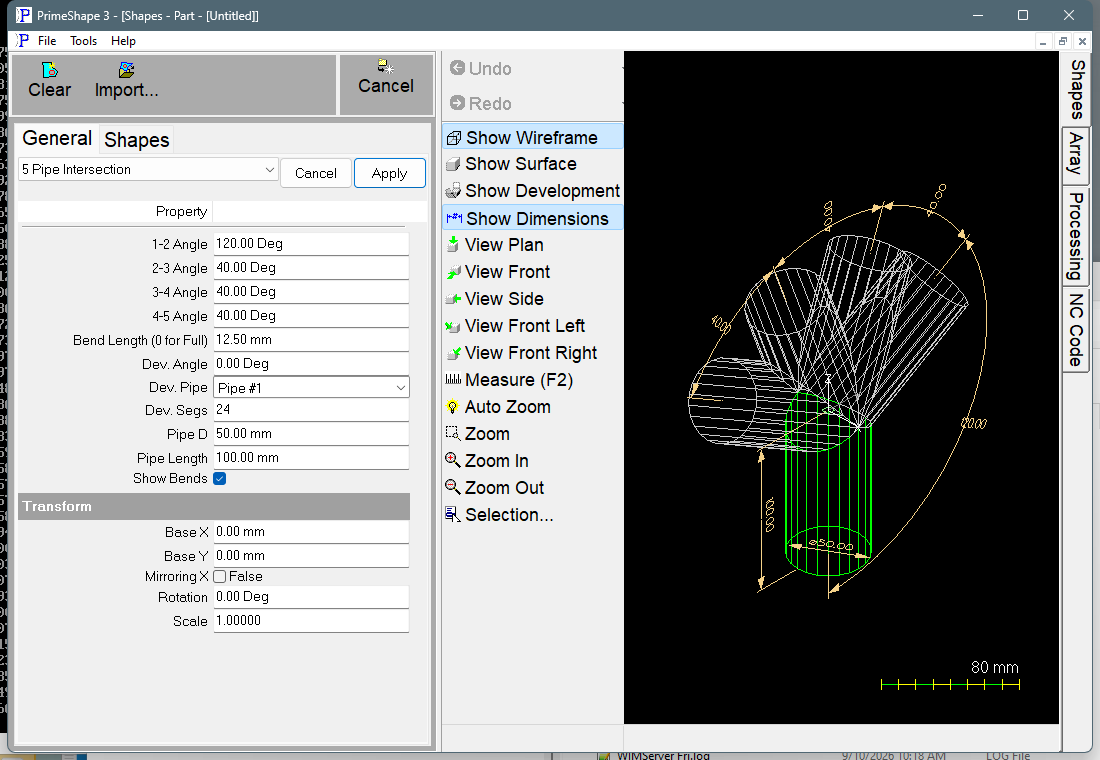Edit the 1-2 Angle field
Screen dimensions: 1100x760
point(311,244)
